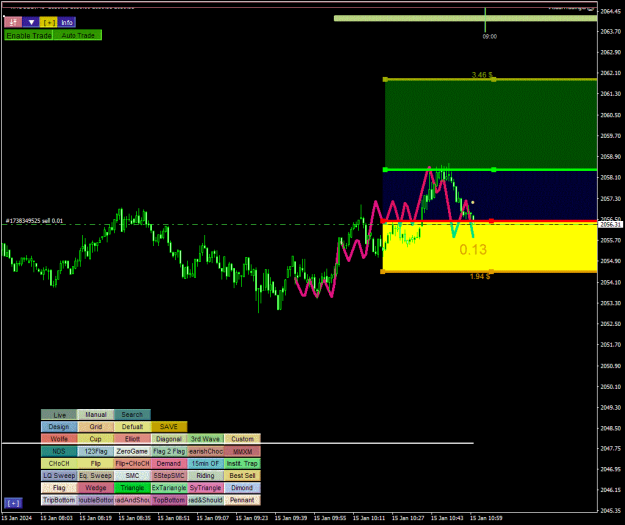Select the 5StepSMC pattern
The width and height of the screenshot is (625, 525).
[x=169, y=476]
